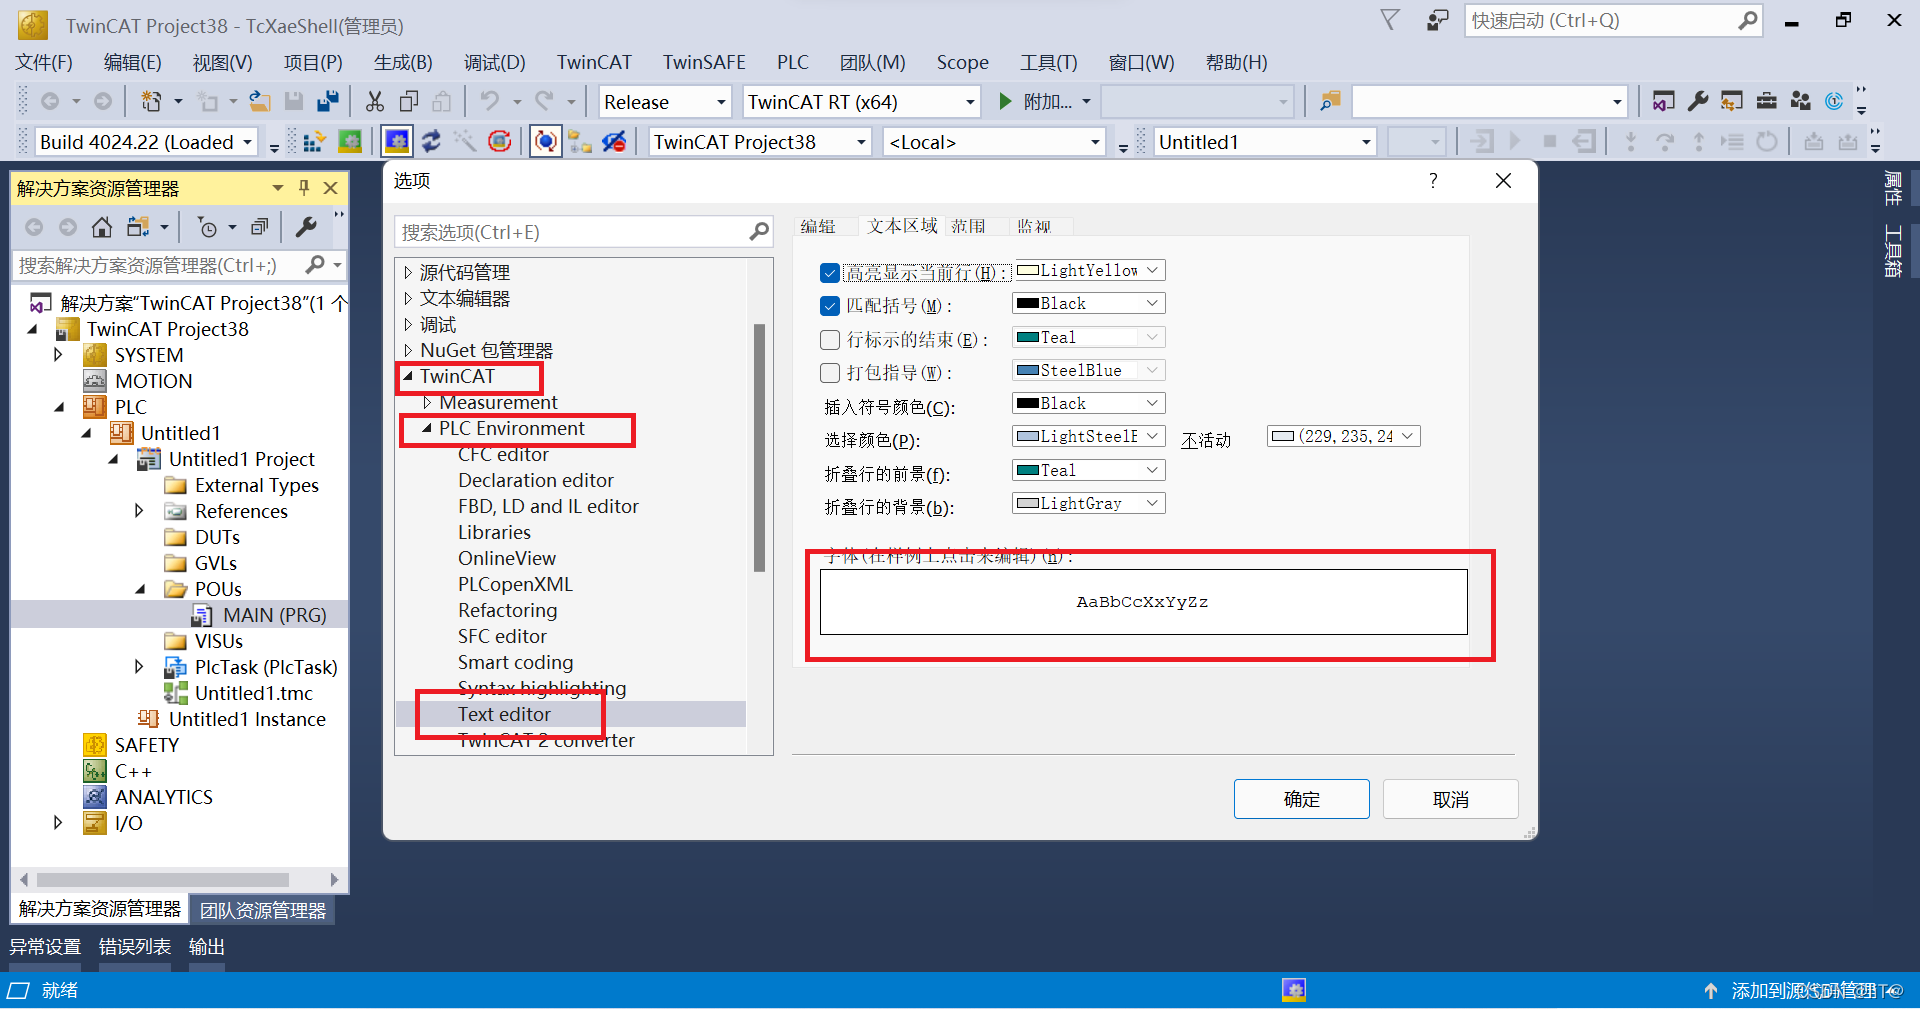The width and height of the screenshot is (1920, 1009).
Task: Click the 确定 button
Action: pyautogui.click(x=1301, y=799)
